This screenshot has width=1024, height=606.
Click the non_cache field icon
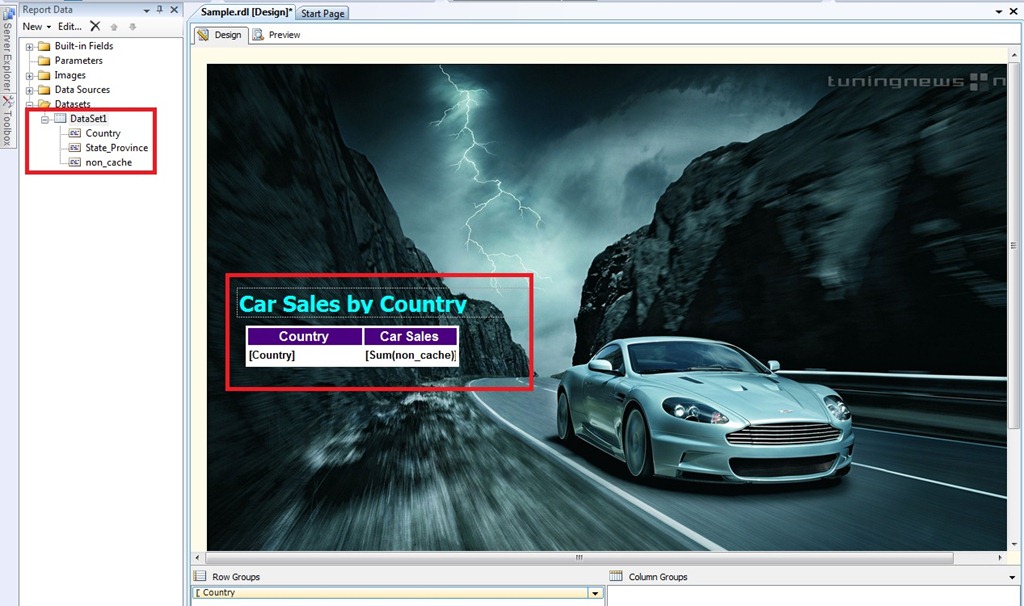(74, 163)
